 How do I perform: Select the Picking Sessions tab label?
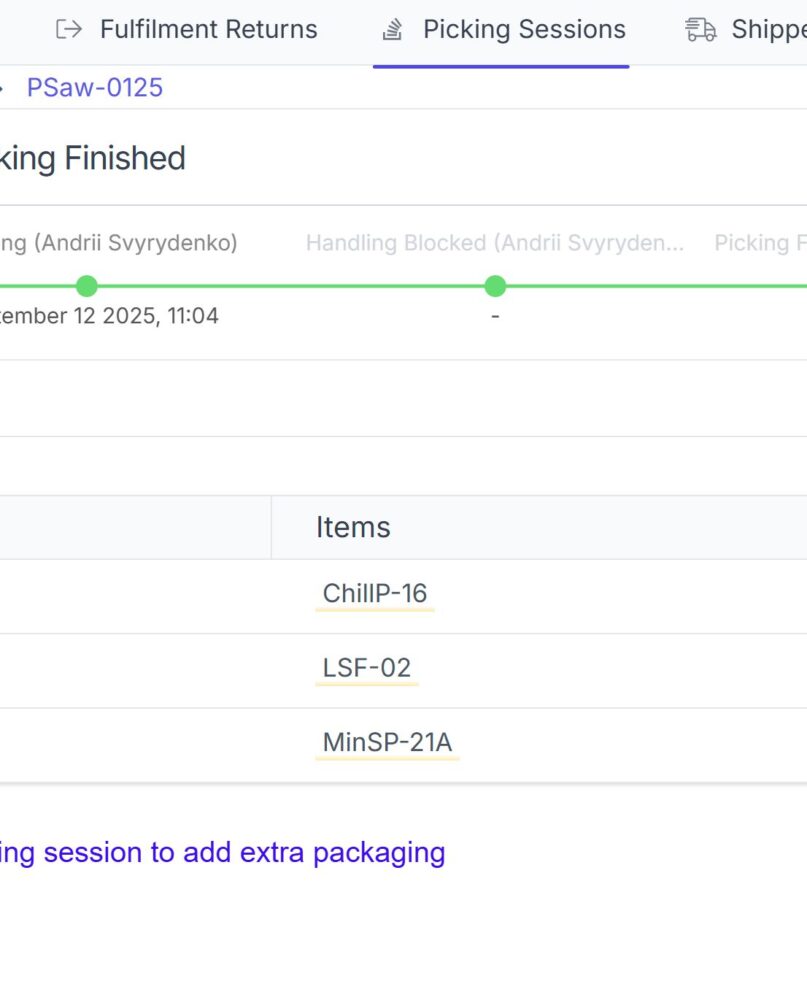click(524, 30)
